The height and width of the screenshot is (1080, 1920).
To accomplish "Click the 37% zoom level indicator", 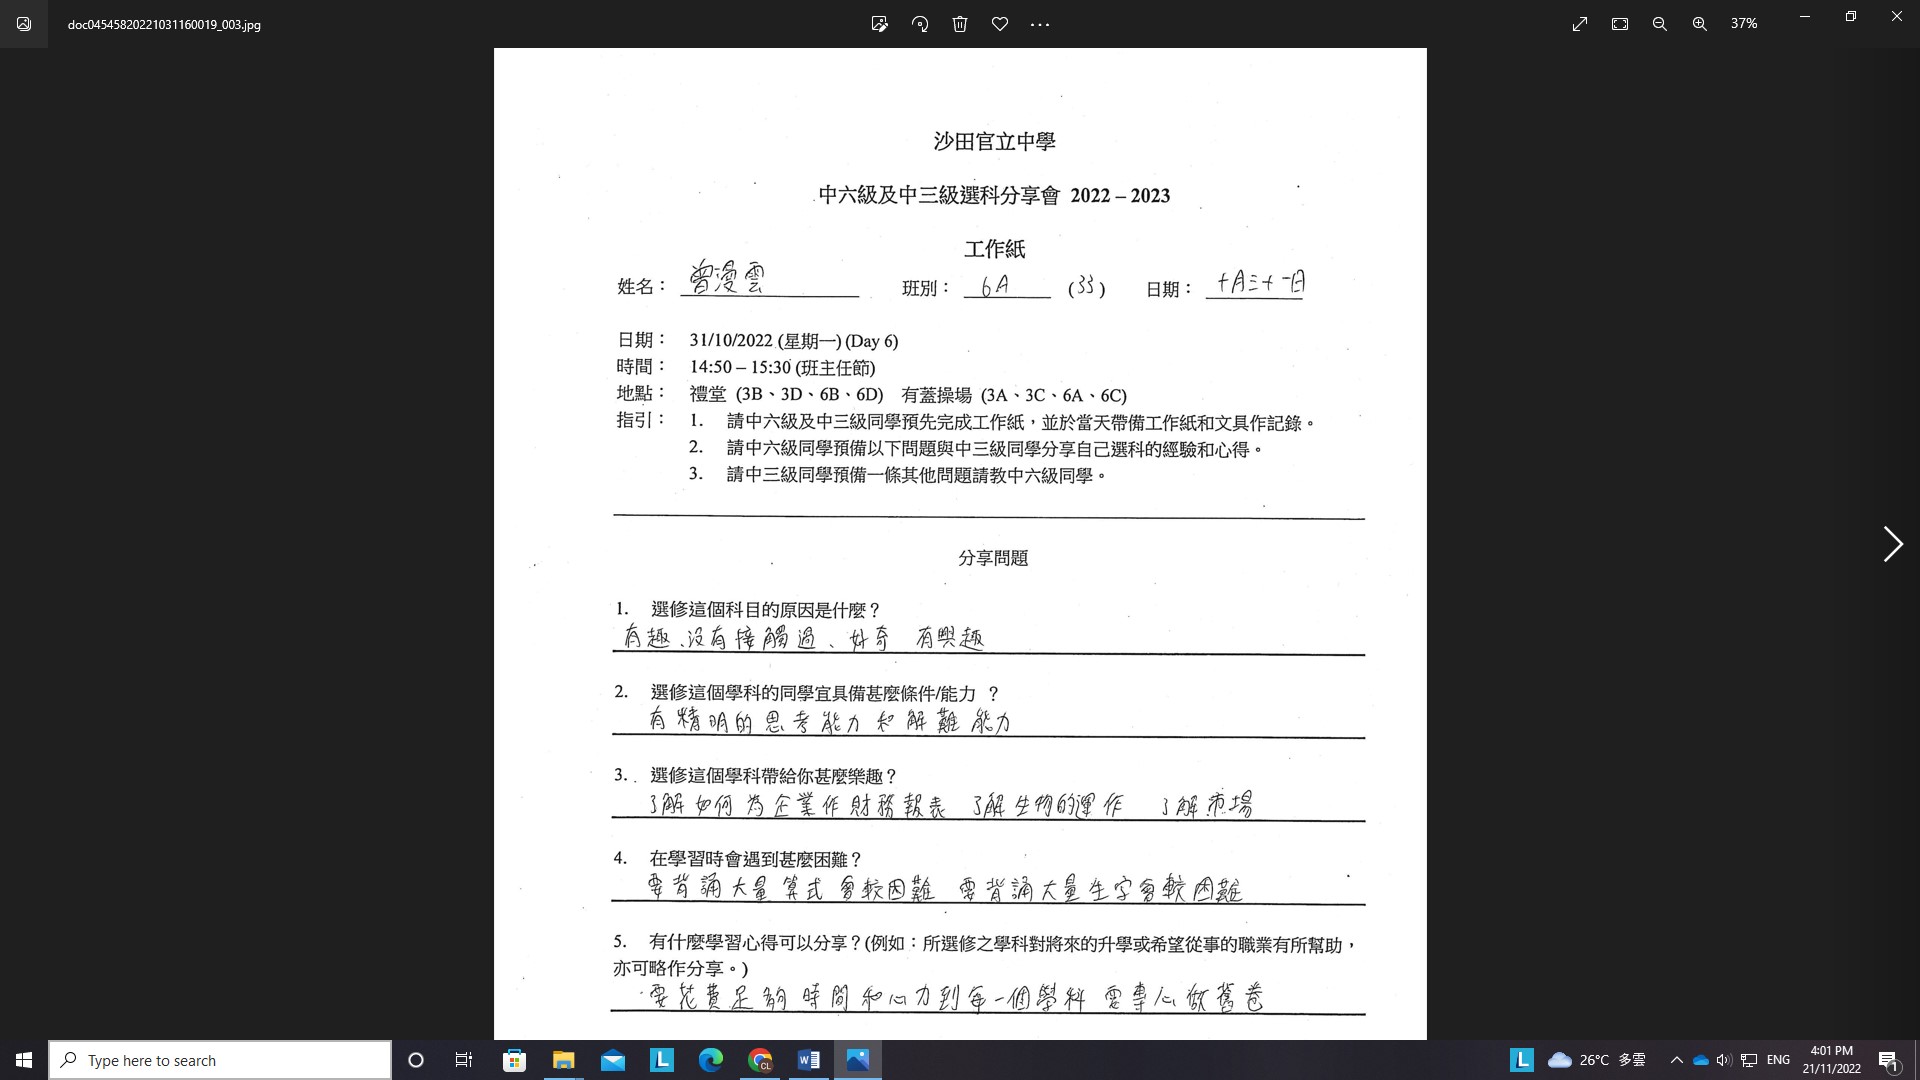I will (1744, 24).
